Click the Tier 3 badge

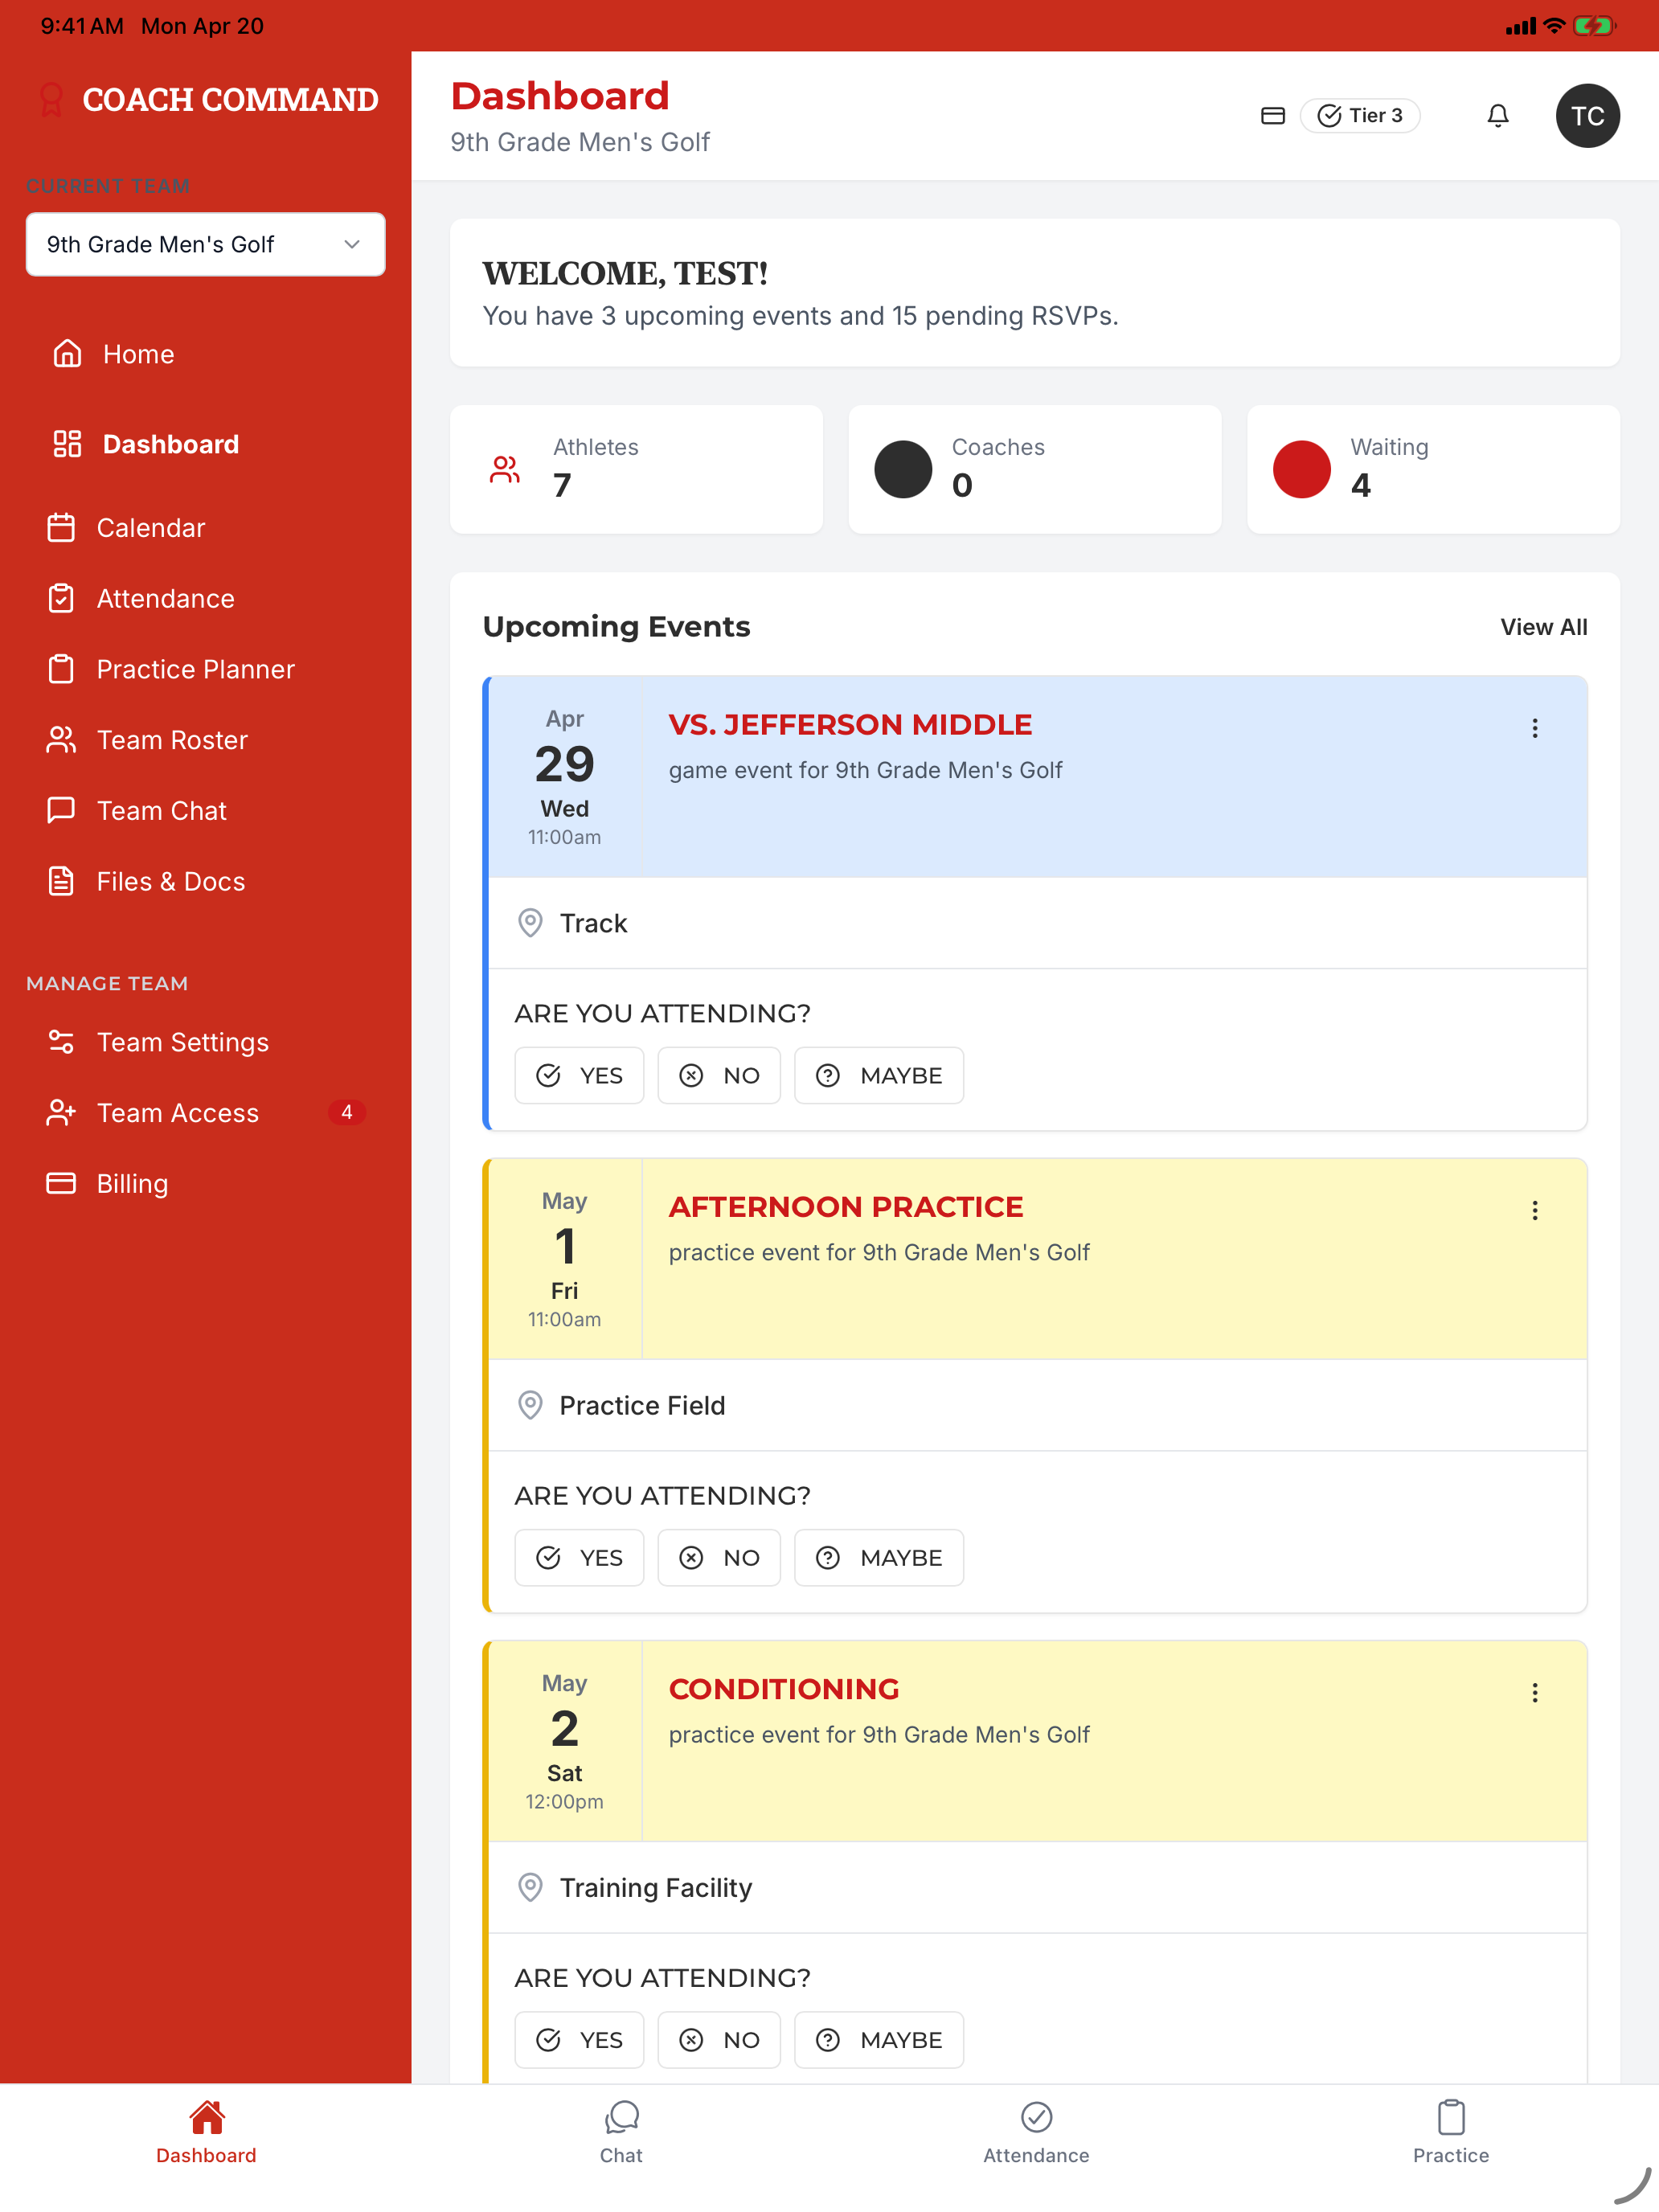[1360, 116]
